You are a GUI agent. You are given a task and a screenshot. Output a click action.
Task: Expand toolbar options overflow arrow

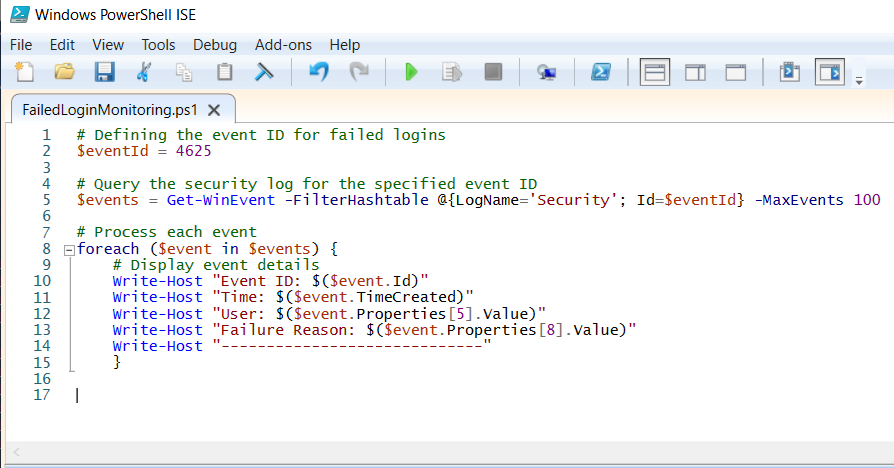point(859,80)
